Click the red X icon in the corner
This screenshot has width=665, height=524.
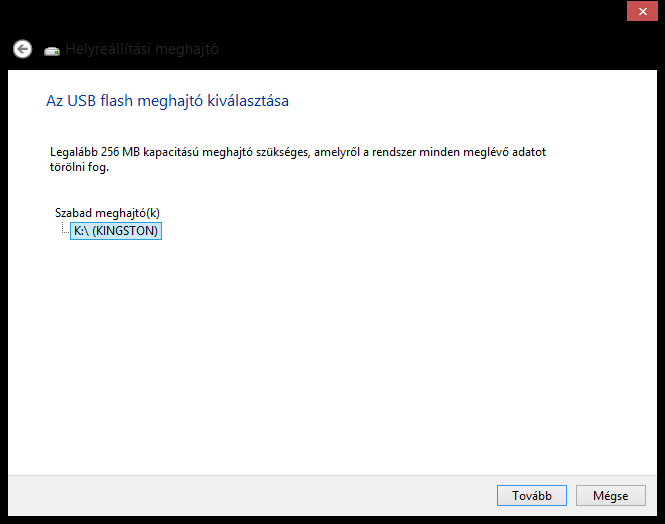(x=643, y=11)
